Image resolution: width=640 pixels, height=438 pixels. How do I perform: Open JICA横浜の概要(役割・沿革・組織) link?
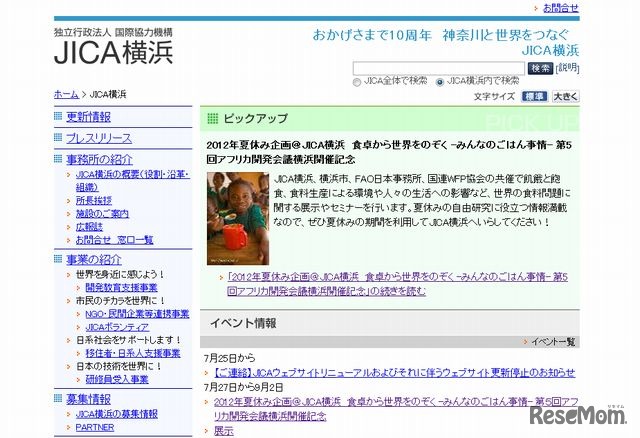pyautogui.click(x=133, y=181)
